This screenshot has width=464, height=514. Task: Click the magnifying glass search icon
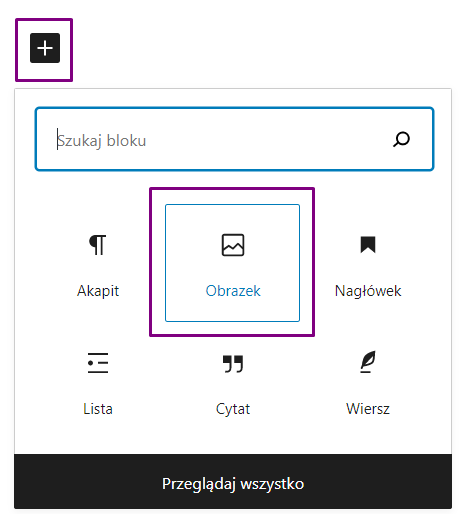(x=401, y=139)
